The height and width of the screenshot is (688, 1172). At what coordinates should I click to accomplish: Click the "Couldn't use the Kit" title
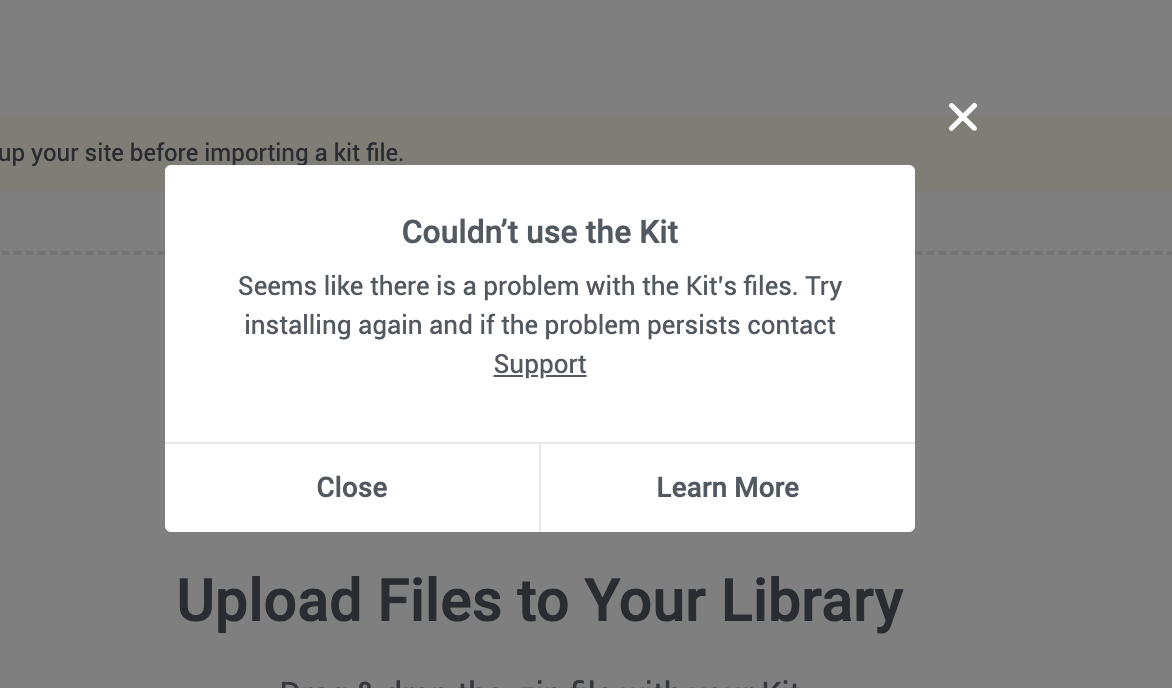[x=540, y=232]
